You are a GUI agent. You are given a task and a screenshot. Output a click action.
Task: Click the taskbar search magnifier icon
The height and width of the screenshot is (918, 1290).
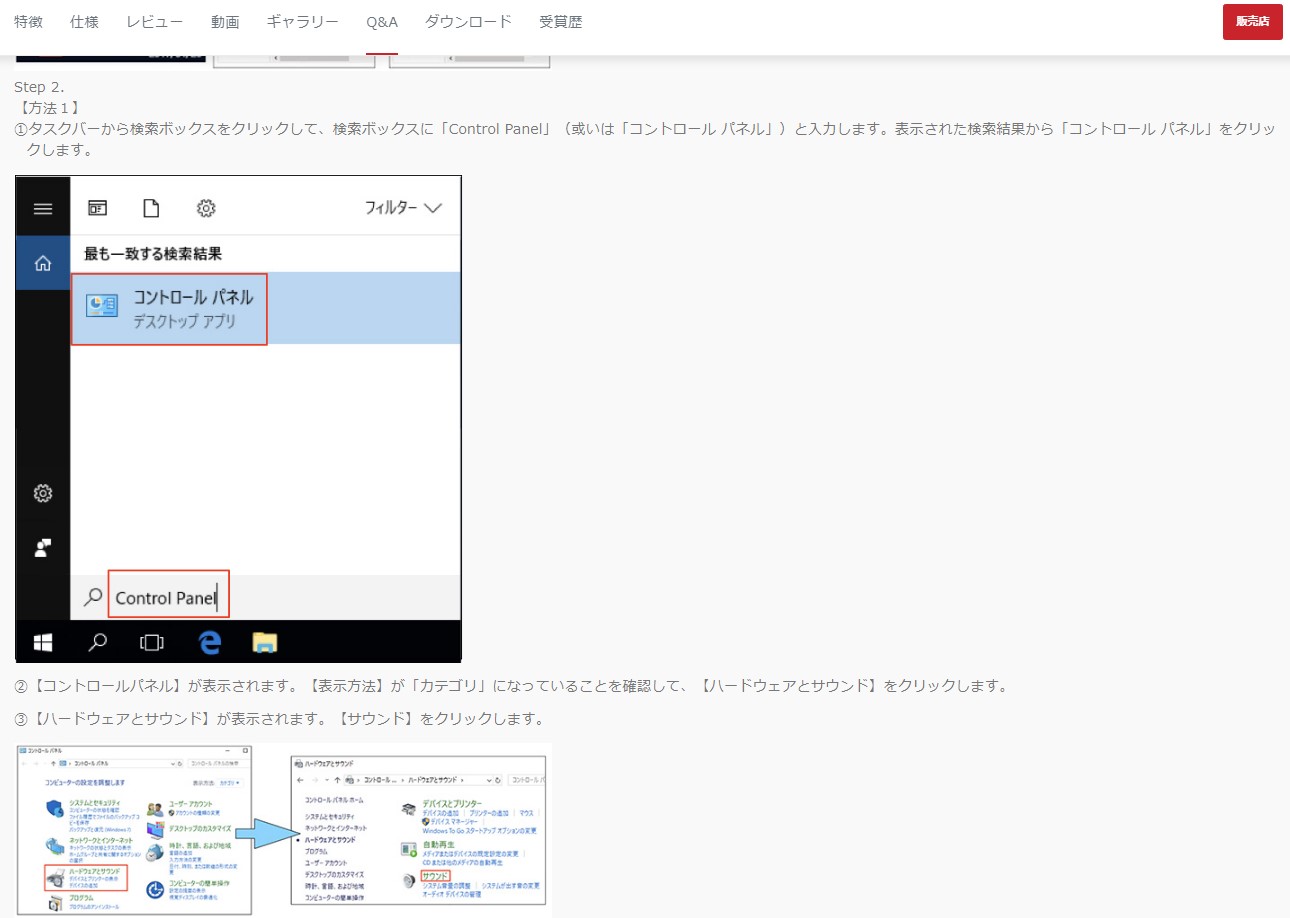coord(97,641)
